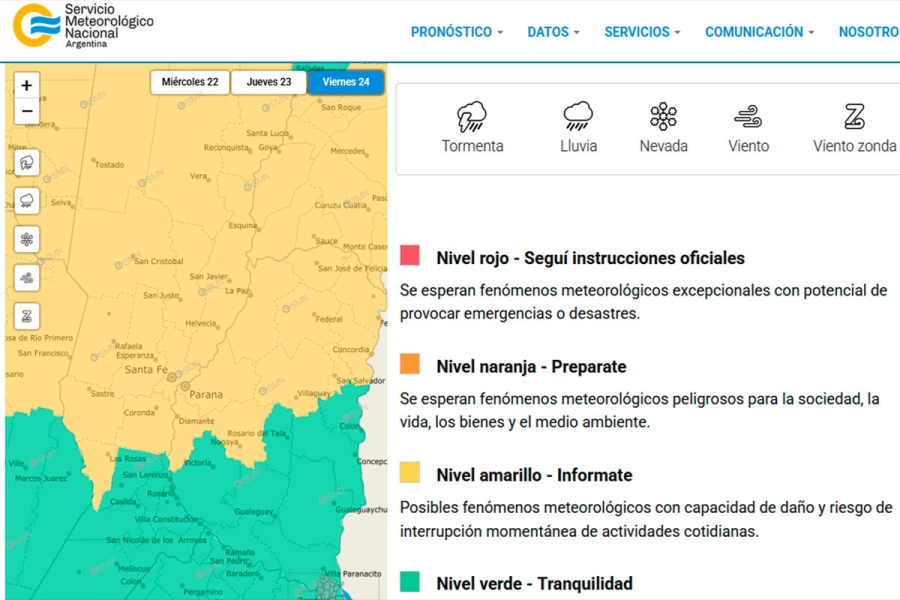This screenshot has height=600, width=900.
Task: Toggle the storm layer button on the map
Action: click(27, 162)
